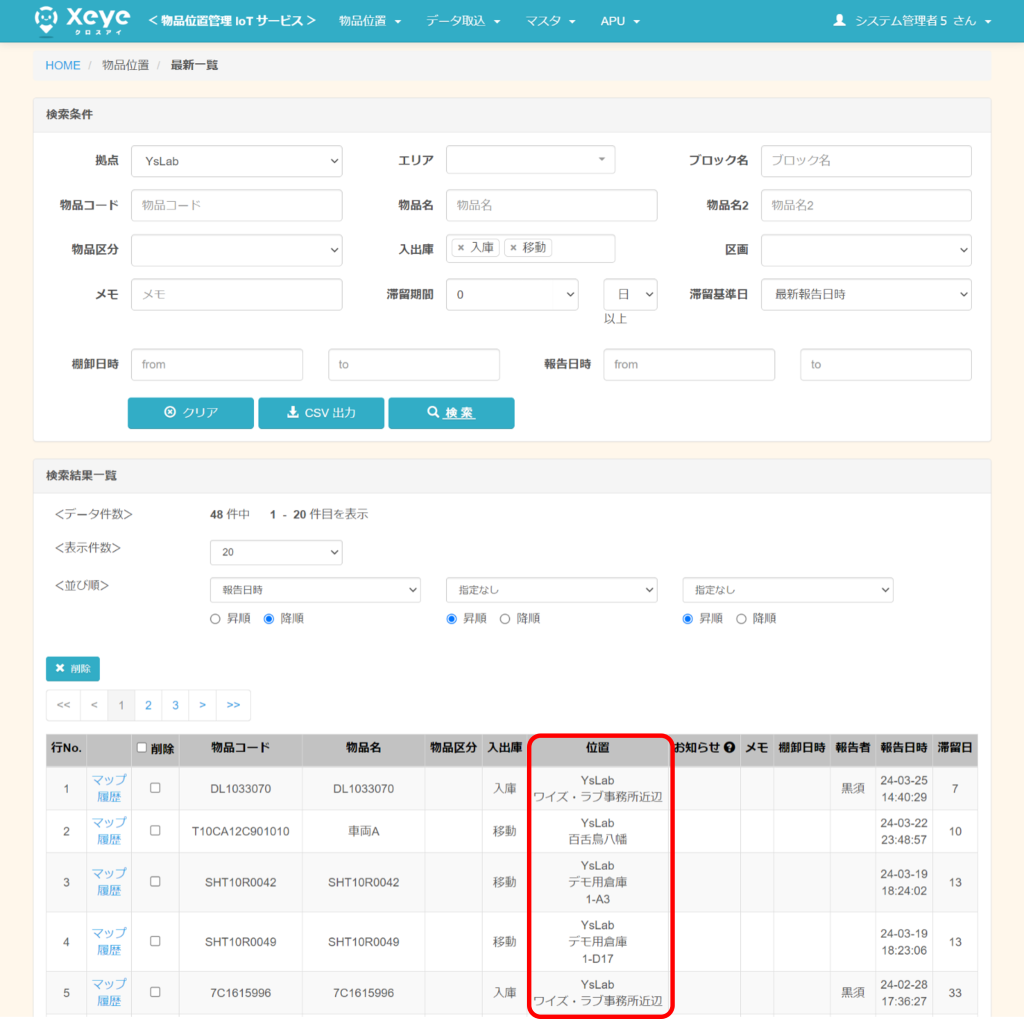Click the CSV 出力 download button
The image size is (1024, 1019).
pyautogui.click(x=321, y=413)
